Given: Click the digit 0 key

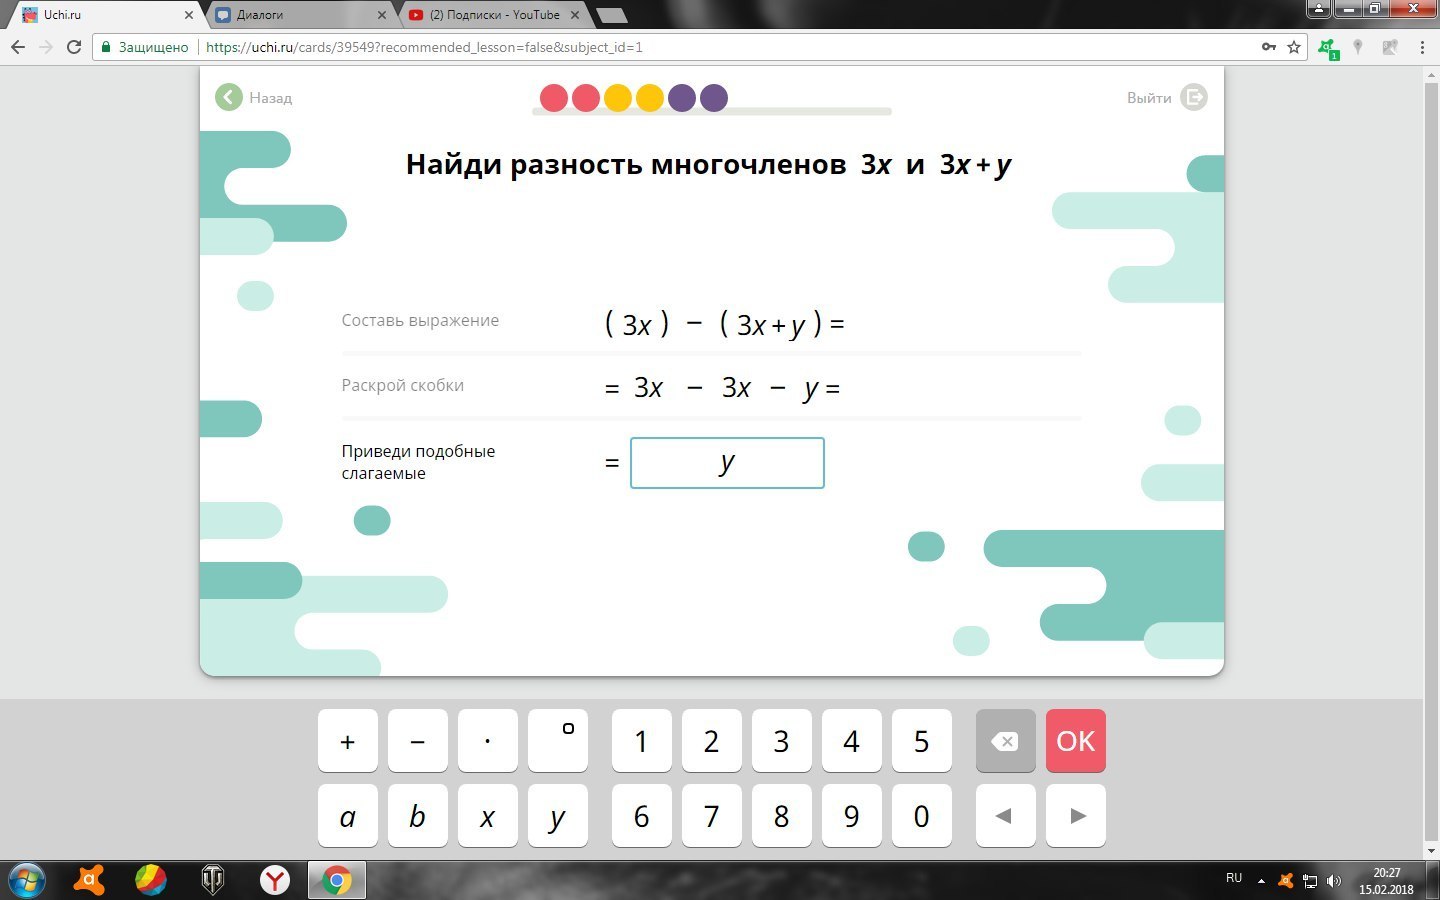Looking at the screenshot, I should pos(922,816).
